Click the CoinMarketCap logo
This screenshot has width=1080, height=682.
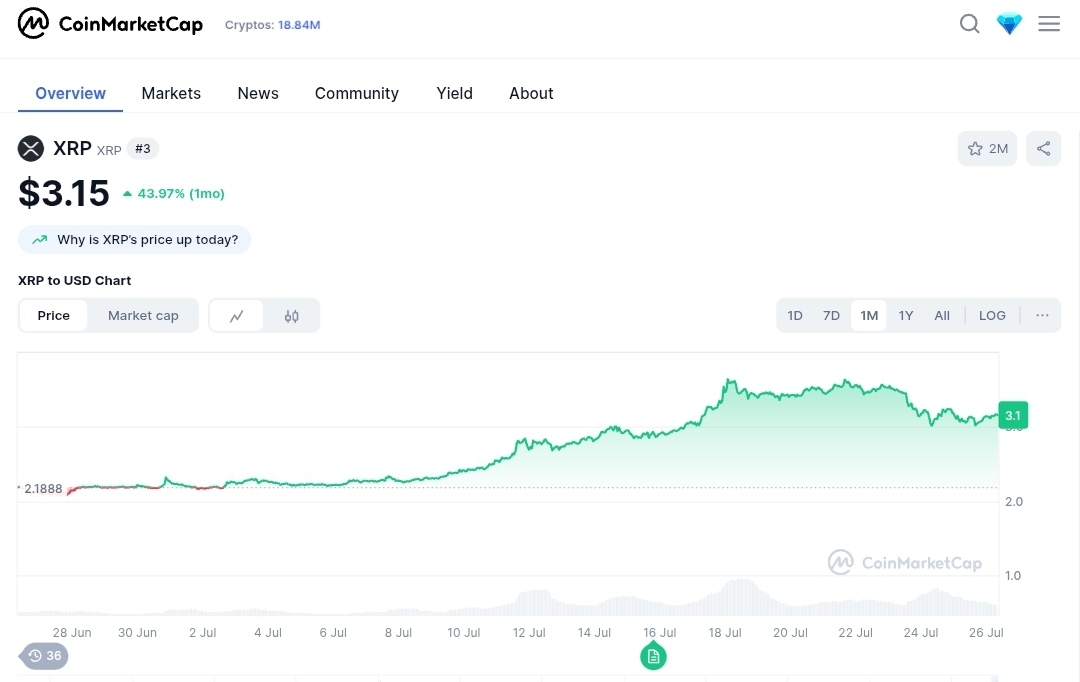click(110, 24)
